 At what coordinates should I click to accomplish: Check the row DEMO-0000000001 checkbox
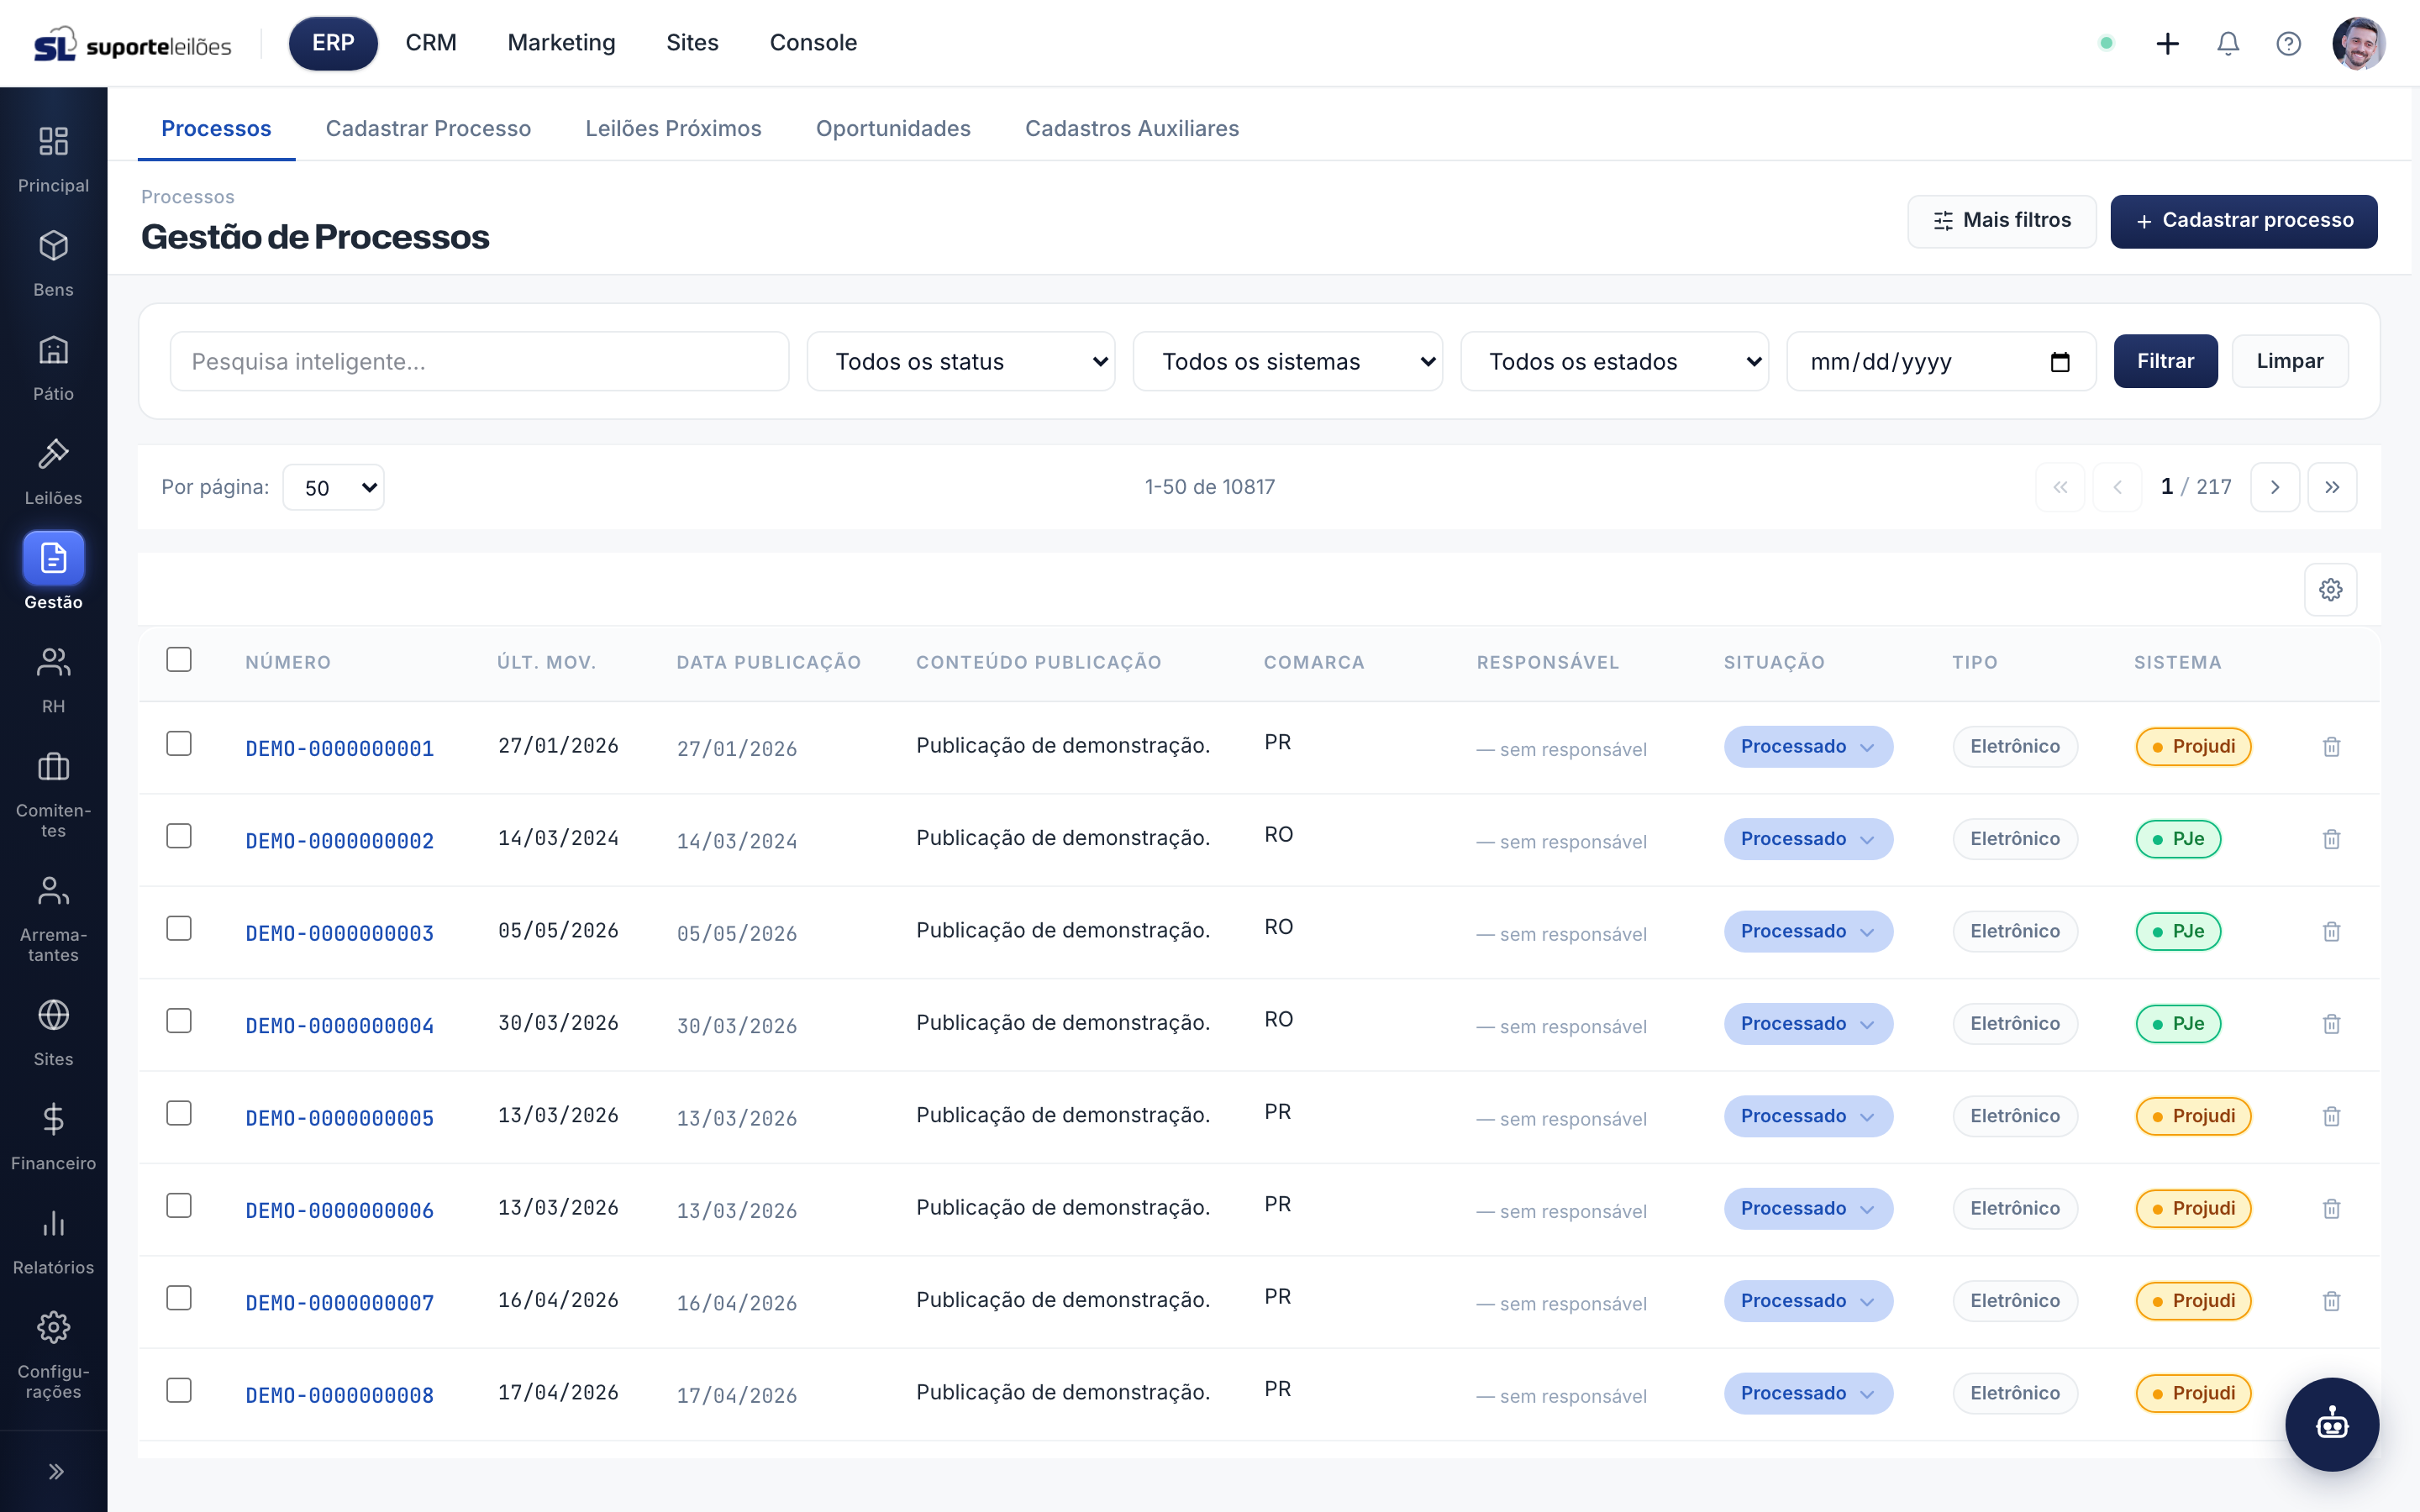(179, 744)
